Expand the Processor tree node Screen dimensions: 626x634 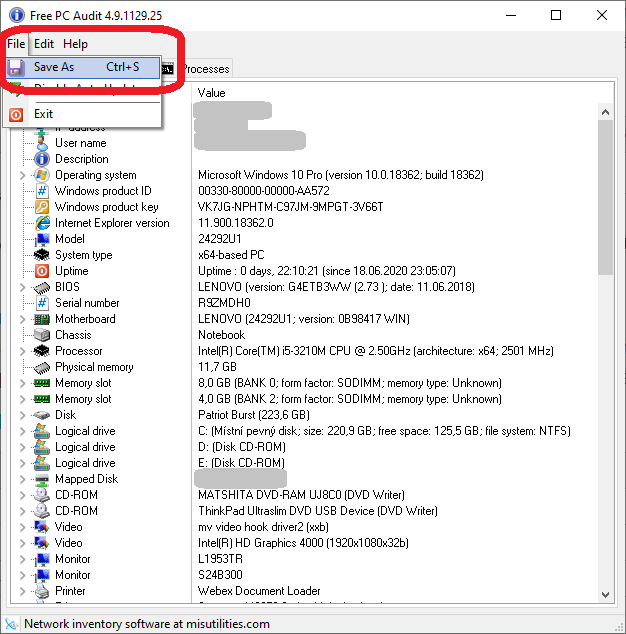23,351
